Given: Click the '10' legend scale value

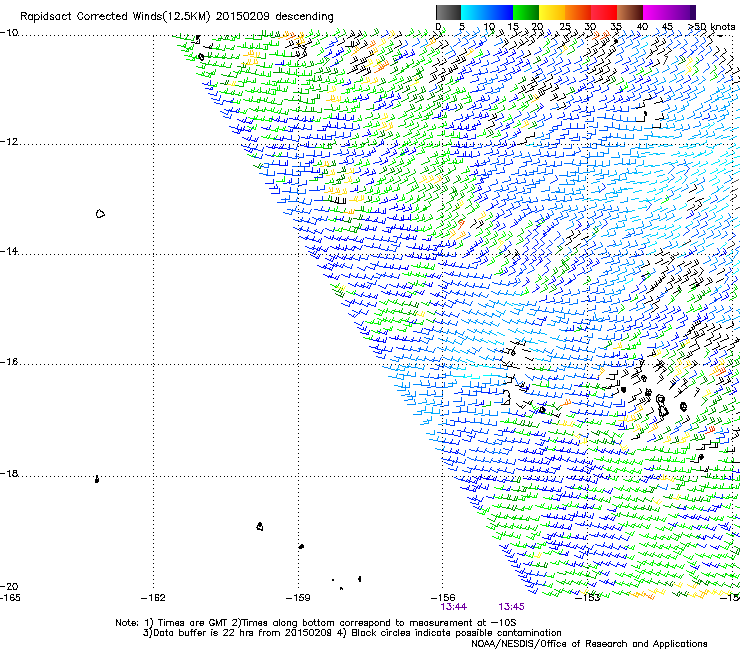Looking at the screenshot, I should (489, 27).
